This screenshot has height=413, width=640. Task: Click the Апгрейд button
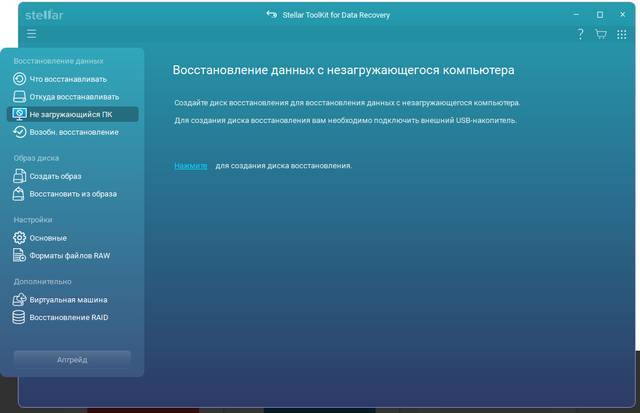click(72, 360)
